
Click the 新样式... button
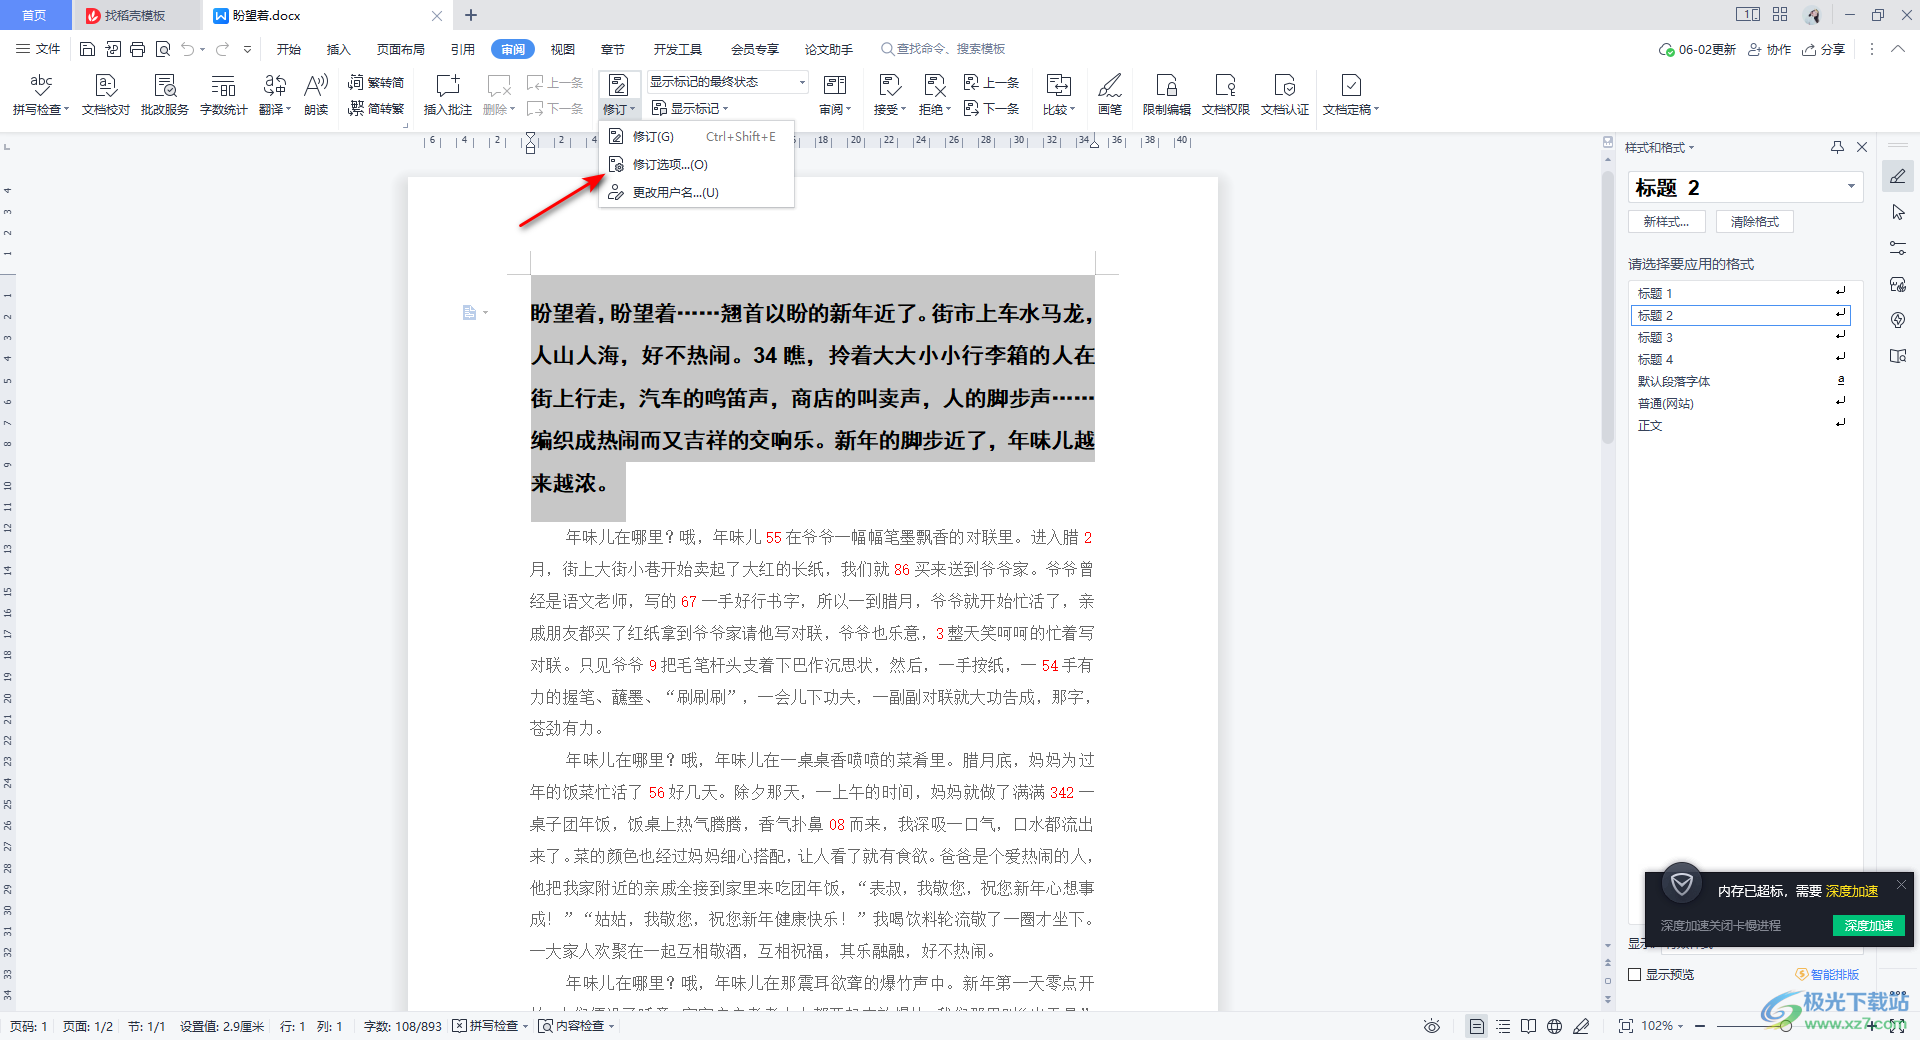click(1666, 222)
